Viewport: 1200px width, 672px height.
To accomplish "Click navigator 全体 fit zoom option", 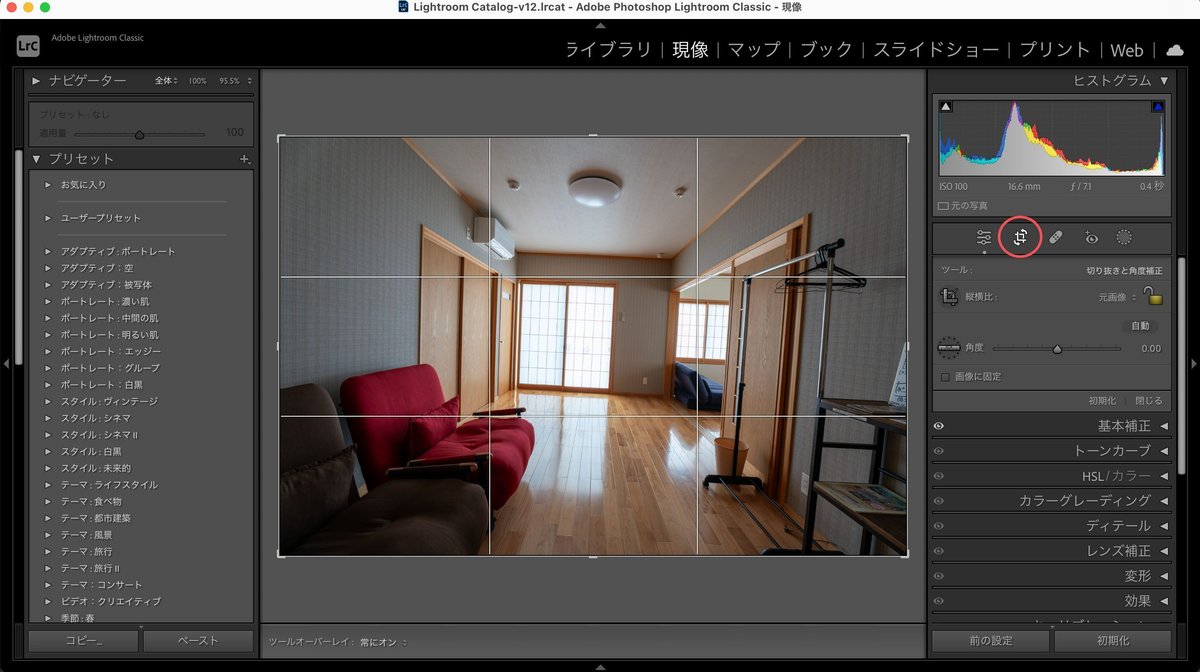I will 166,80.
